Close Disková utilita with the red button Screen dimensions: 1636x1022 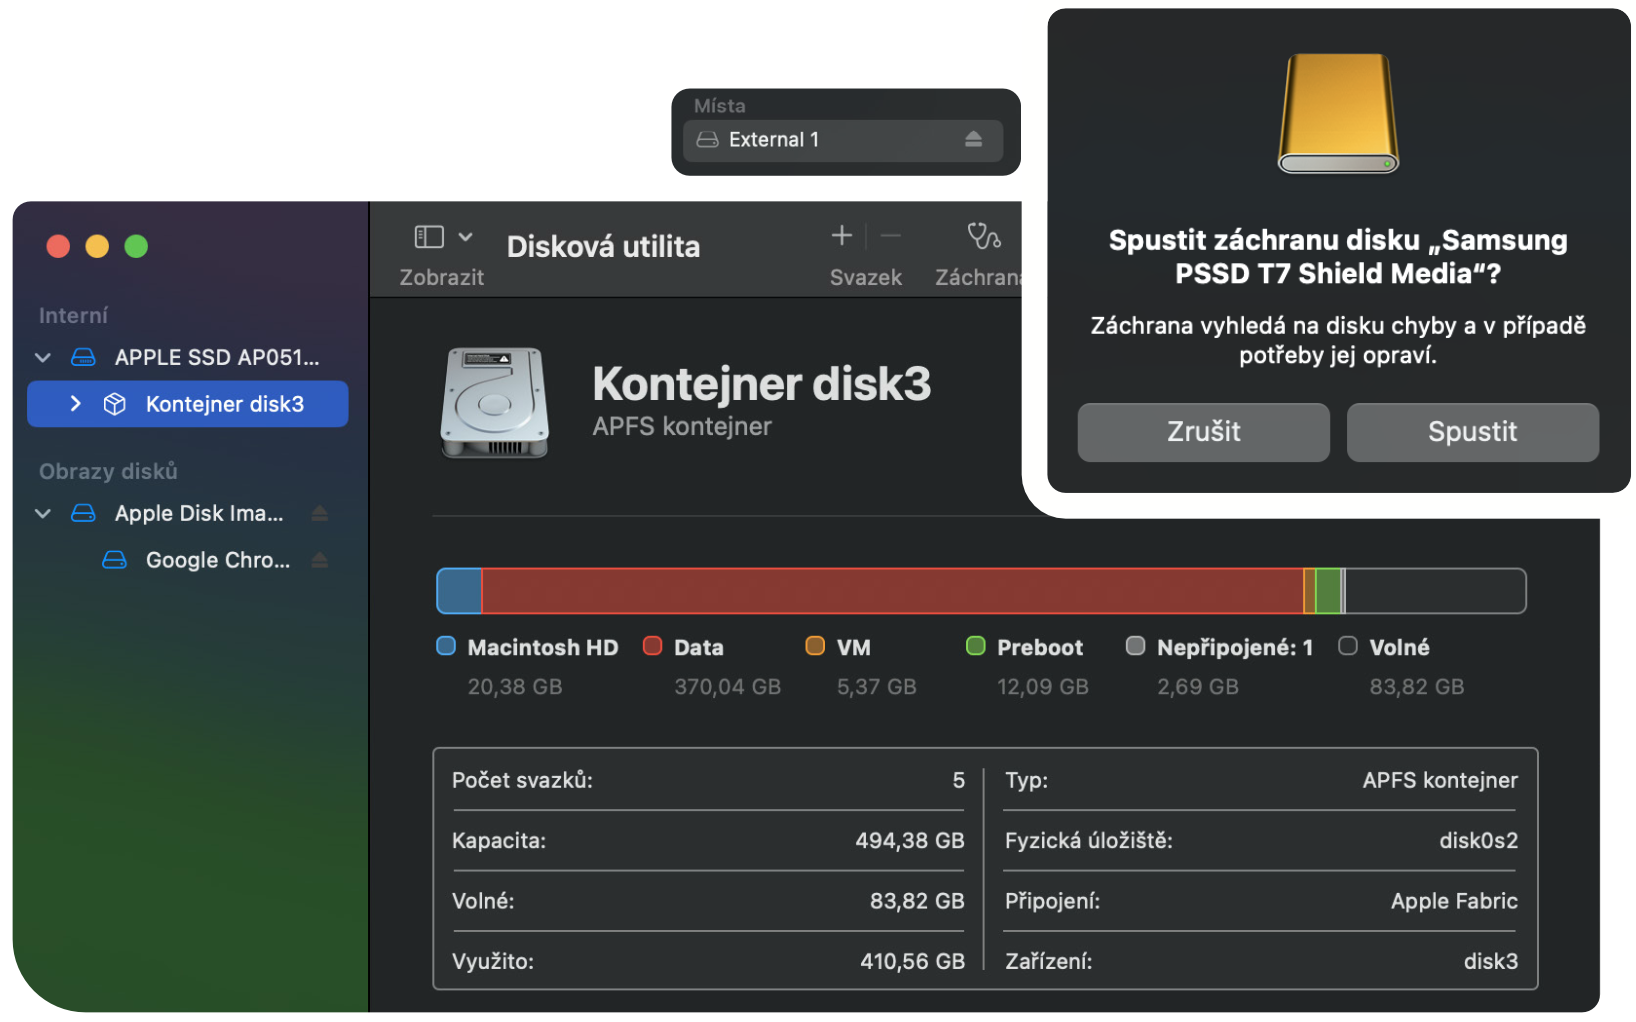[58, 246]
